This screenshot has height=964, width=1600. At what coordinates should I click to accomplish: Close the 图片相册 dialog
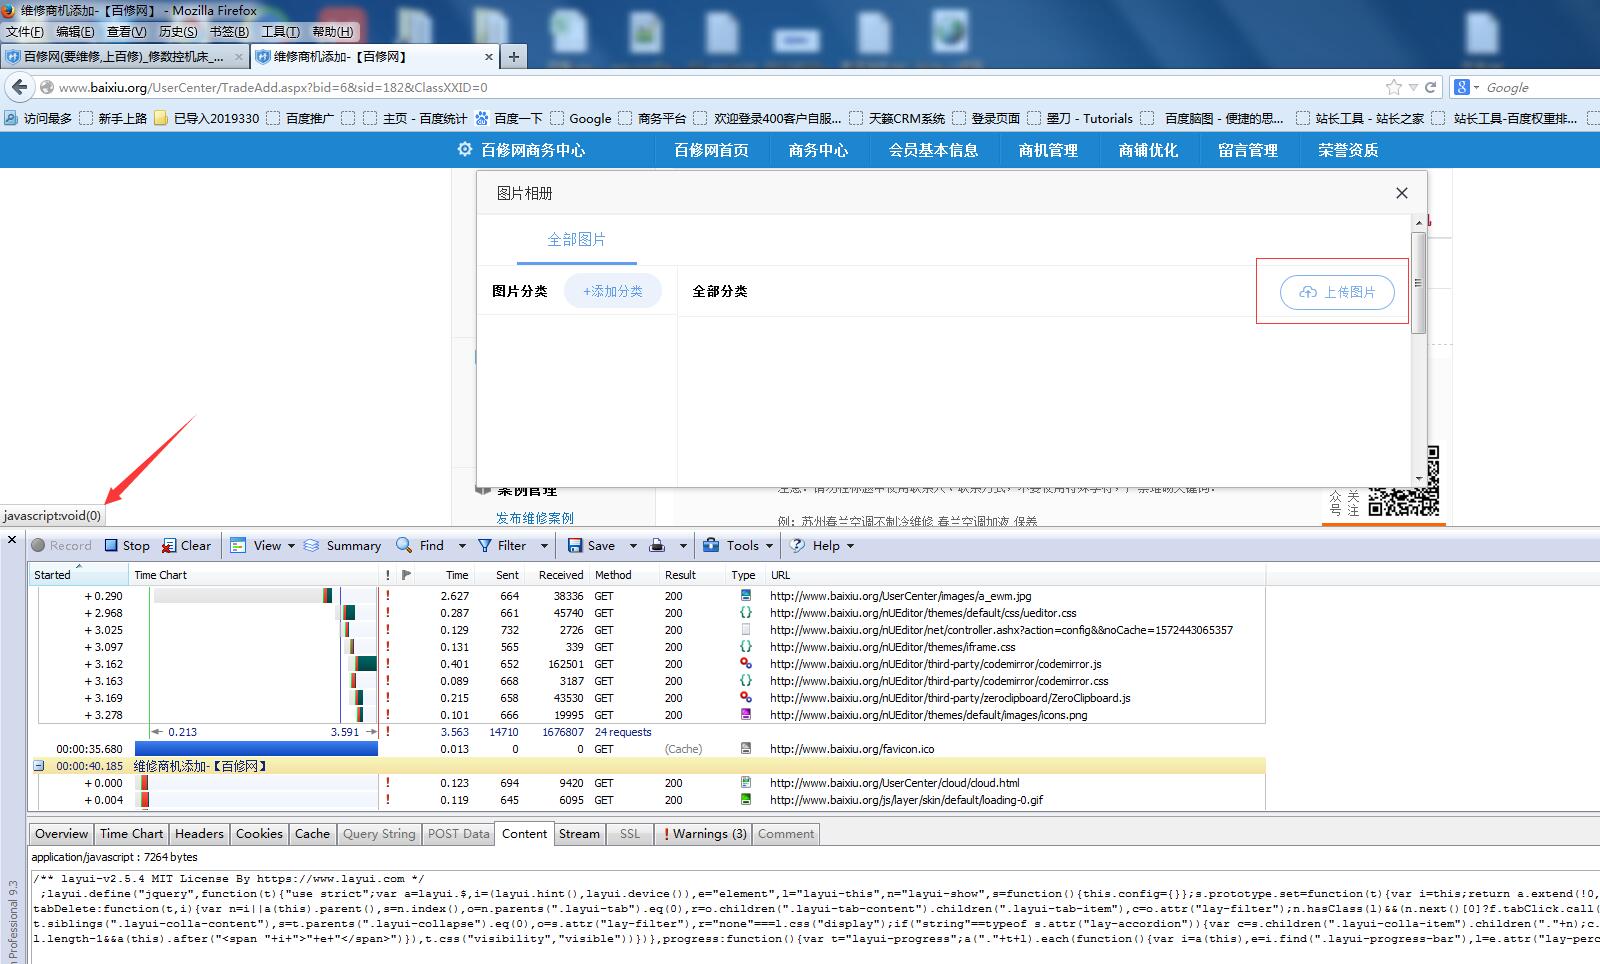[1401, 193]
